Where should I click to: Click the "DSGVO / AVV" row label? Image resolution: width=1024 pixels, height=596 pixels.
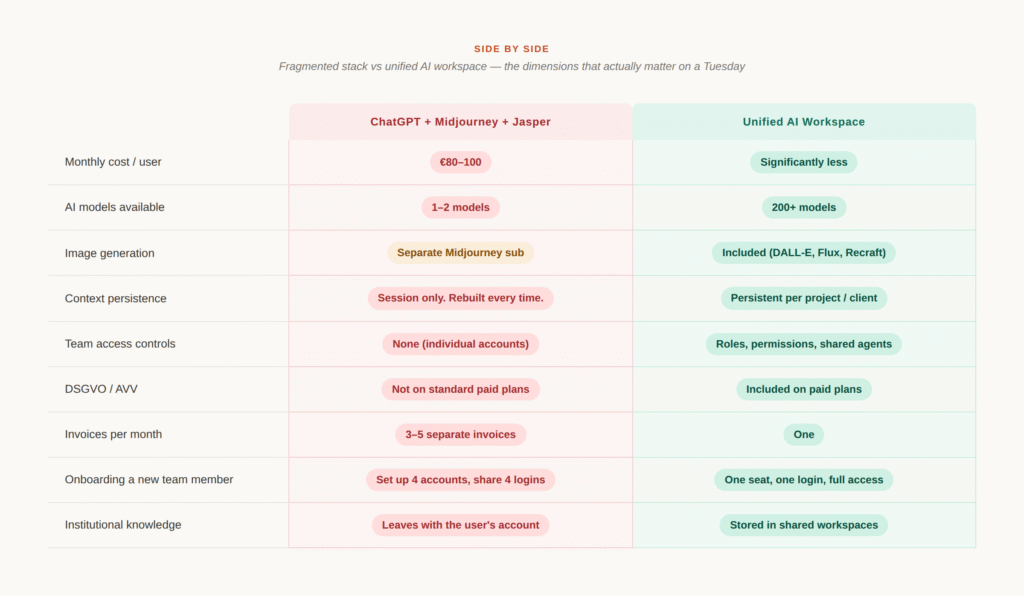[99, 389]
